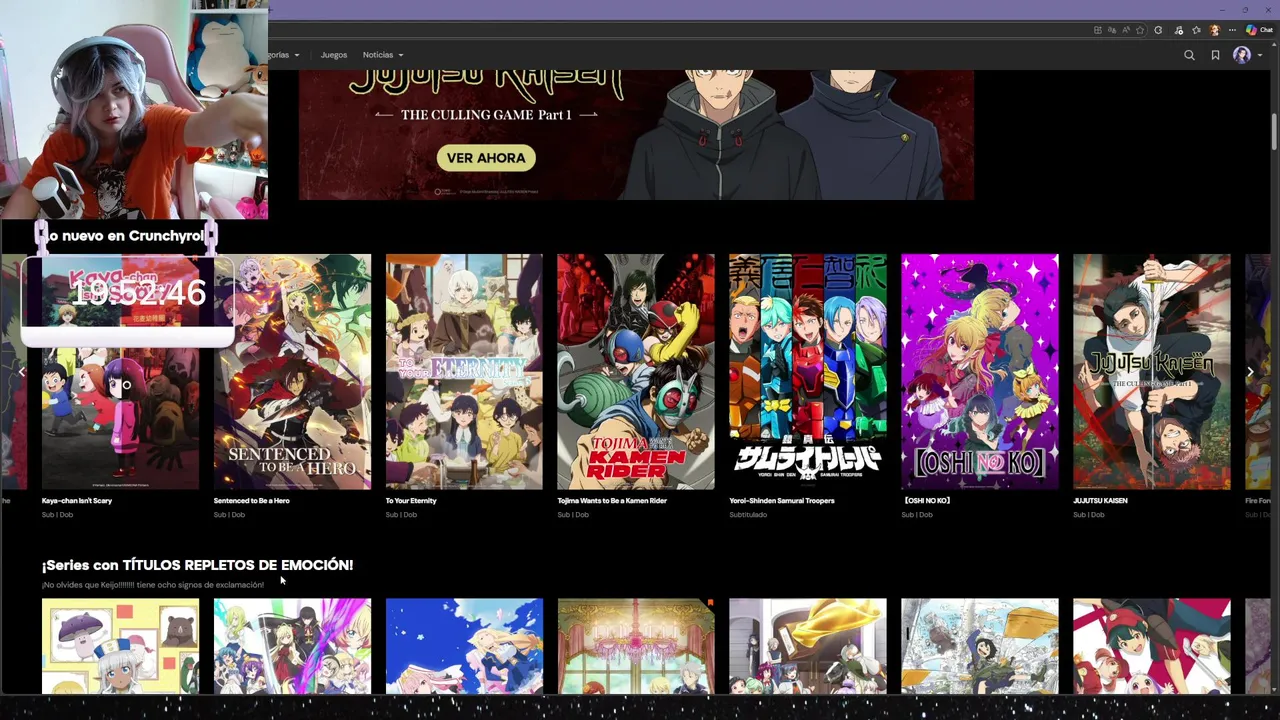The width and height of the screenshot is (1280, 720).
Task: Open the Crunchyroll profile avatar menu
Action: (1241, 55)
